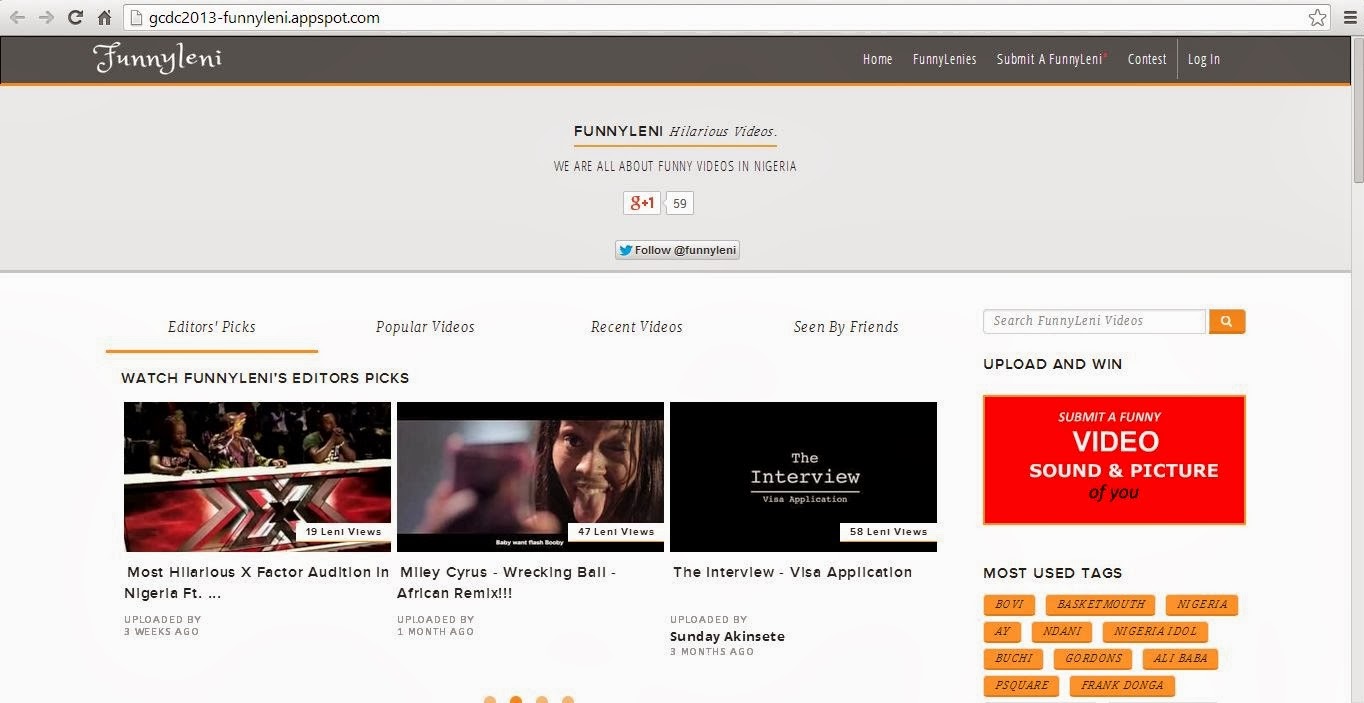This screenshot has height=703, width=1364.
Task: Switch to Editors' Picks tab
Action: point(212,327)
